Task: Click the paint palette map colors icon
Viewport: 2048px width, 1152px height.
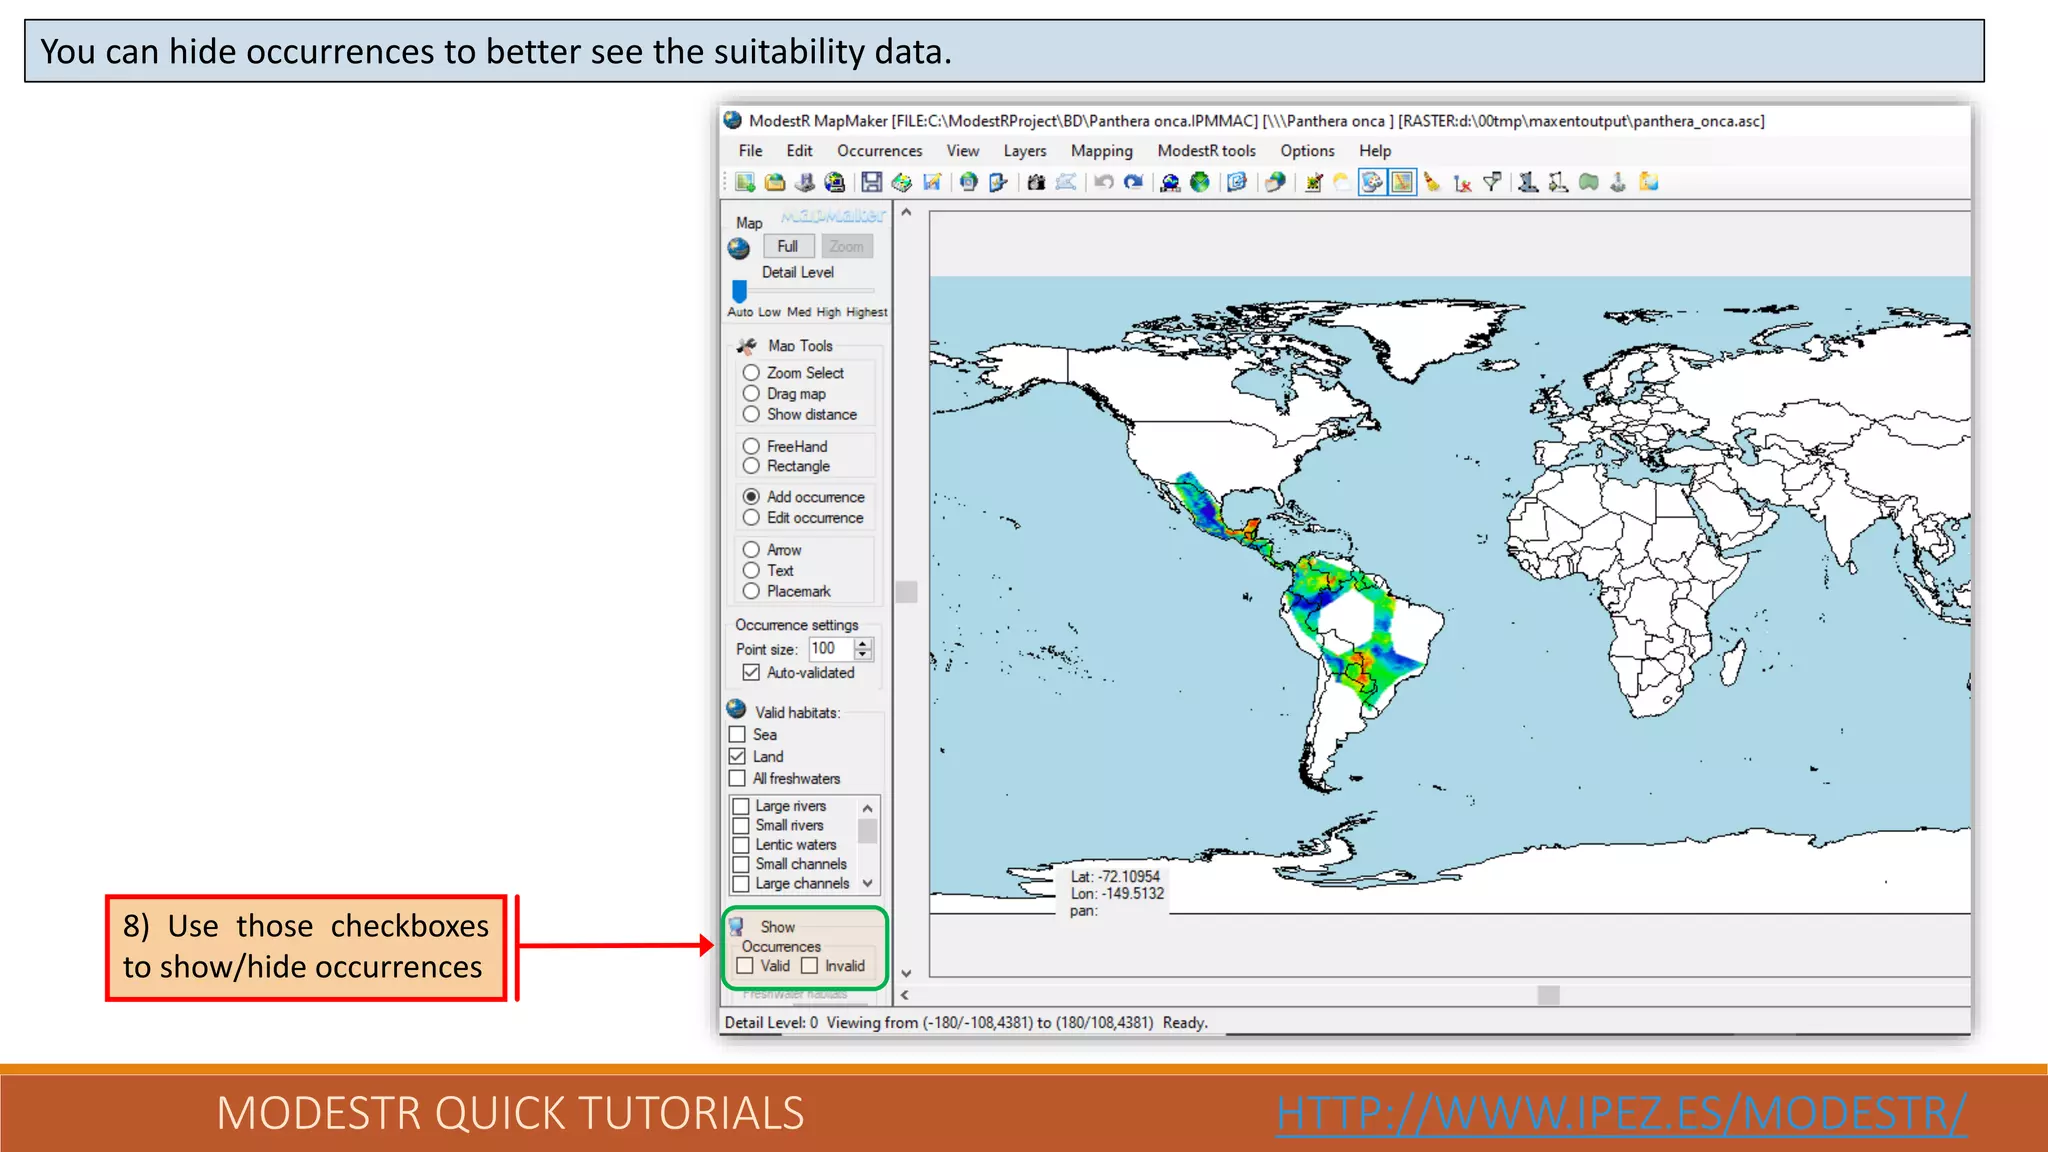Action: click(1372, 182)
